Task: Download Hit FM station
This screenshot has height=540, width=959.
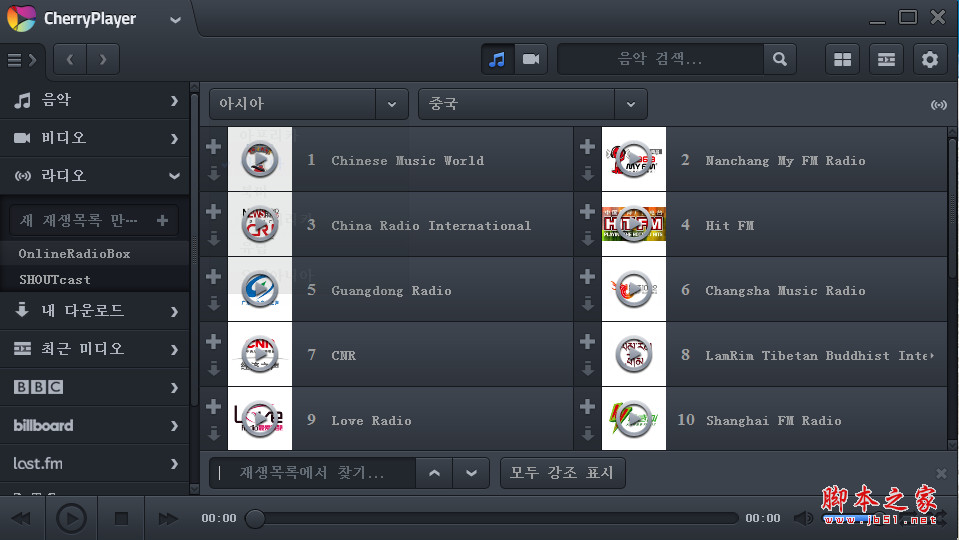Action: [x=587, y=238]
